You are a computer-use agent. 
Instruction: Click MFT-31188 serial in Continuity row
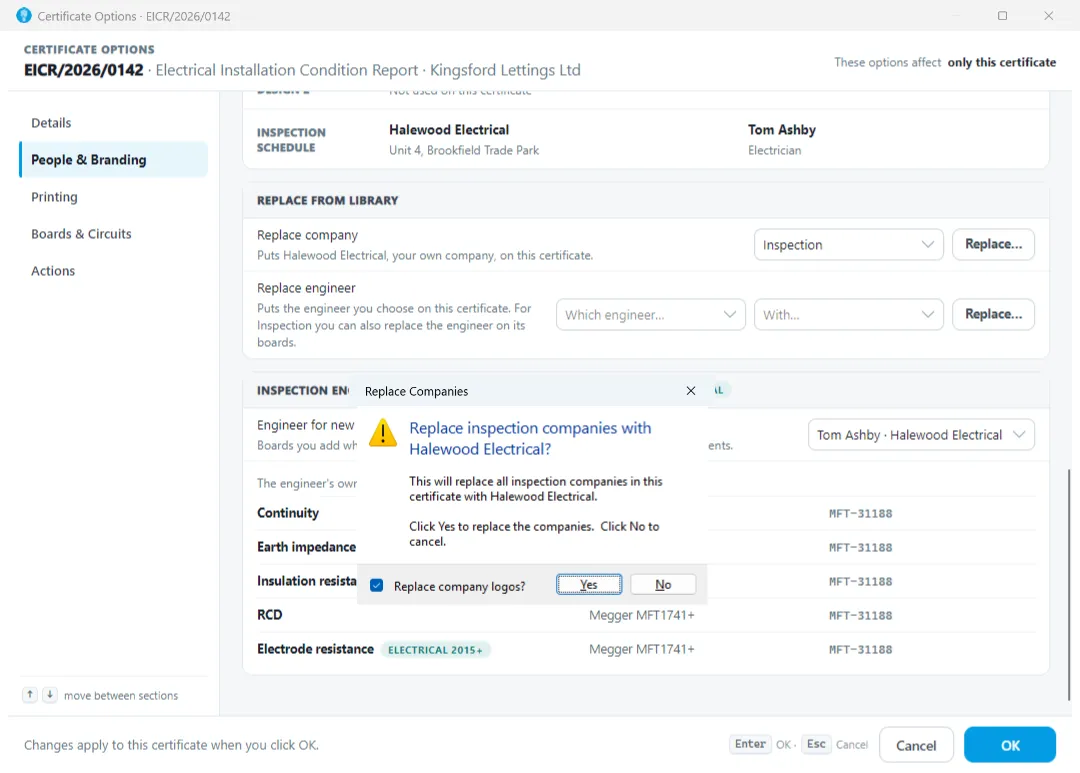860,513
